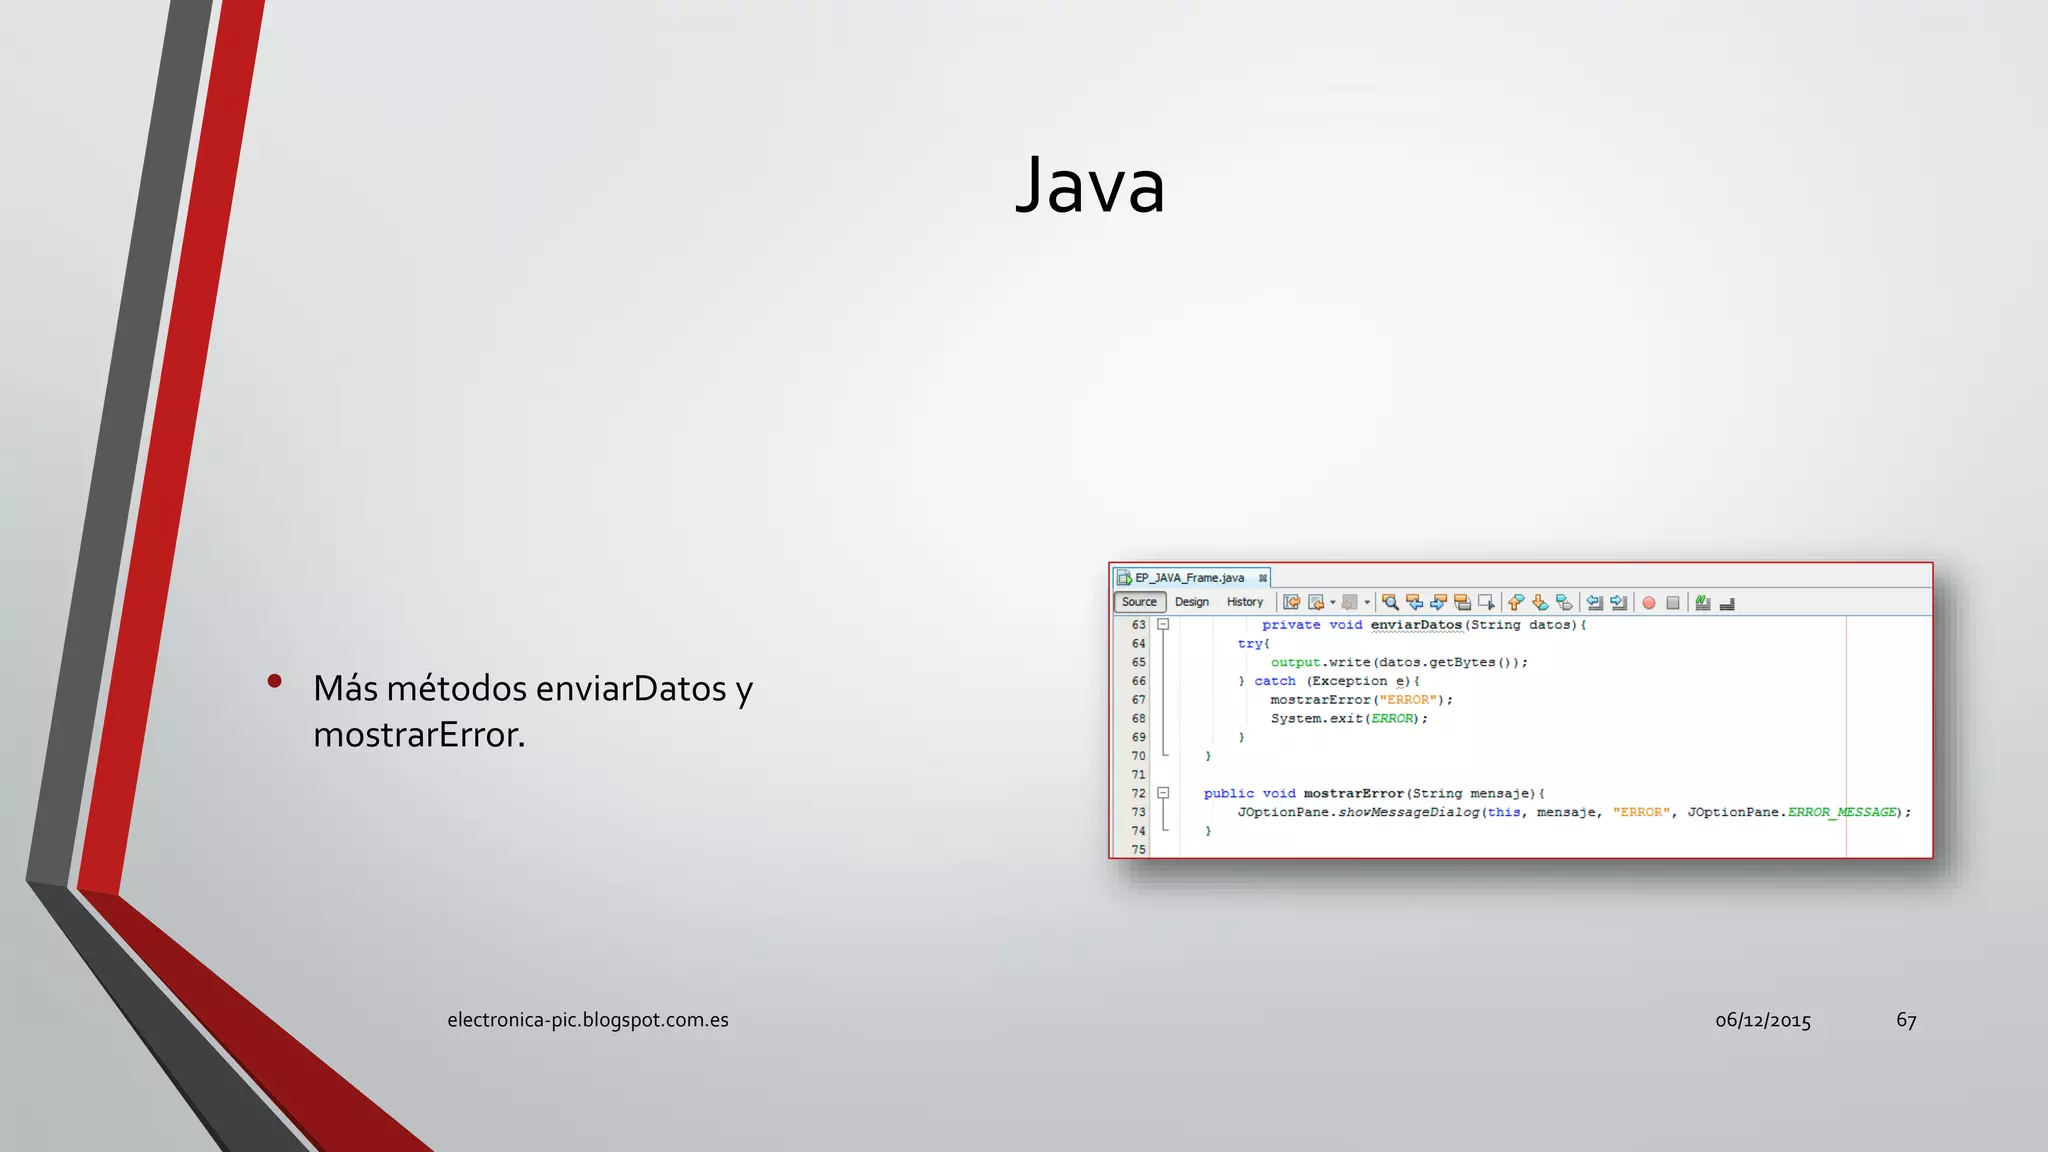This screenshot has height=1152, width=2048.
Task: Click Find Next Occurrence icon
Action: click(1438, 602)
